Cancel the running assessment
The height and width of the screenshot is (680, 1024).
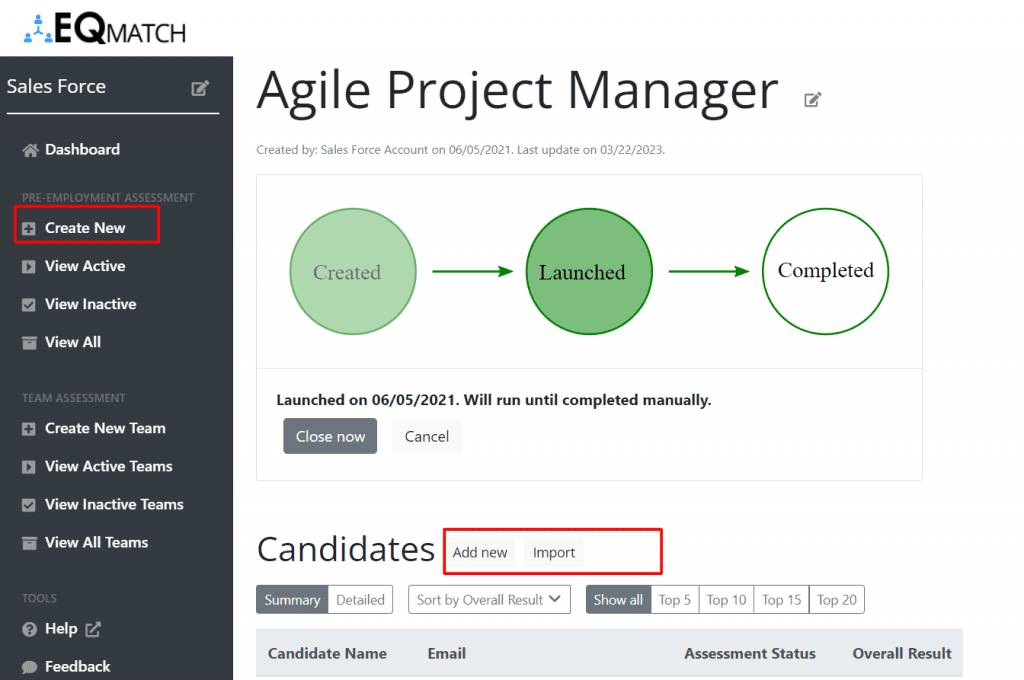click(427, 436)
